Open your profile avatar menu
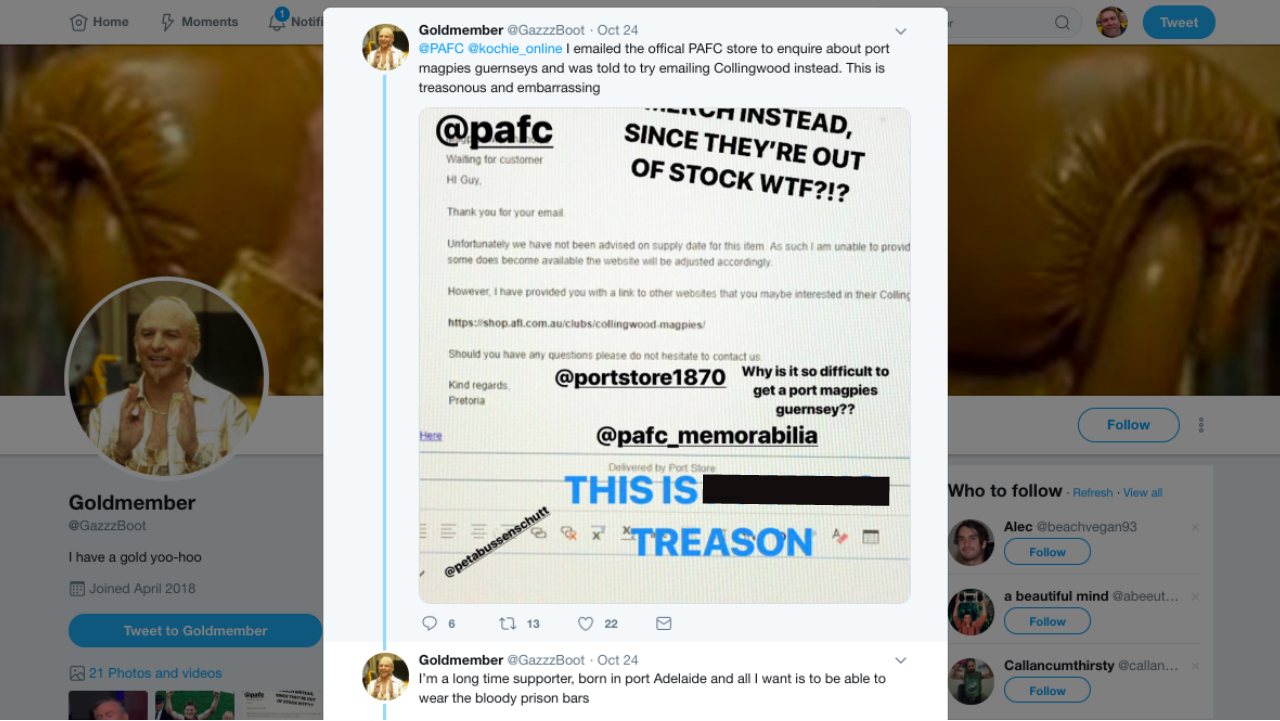 (x=1112, y=22)
